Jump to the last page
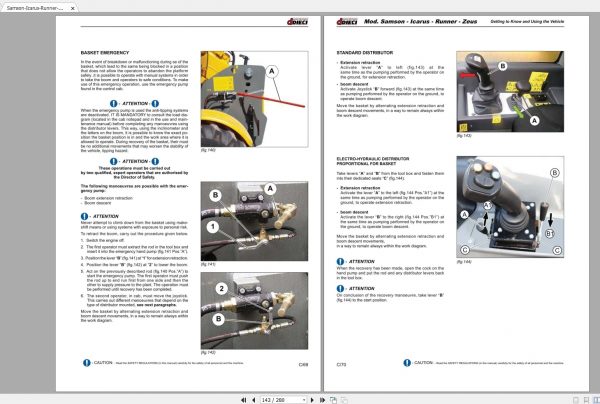The height and width of the screenshot is (404, 600). coord(322,400)
